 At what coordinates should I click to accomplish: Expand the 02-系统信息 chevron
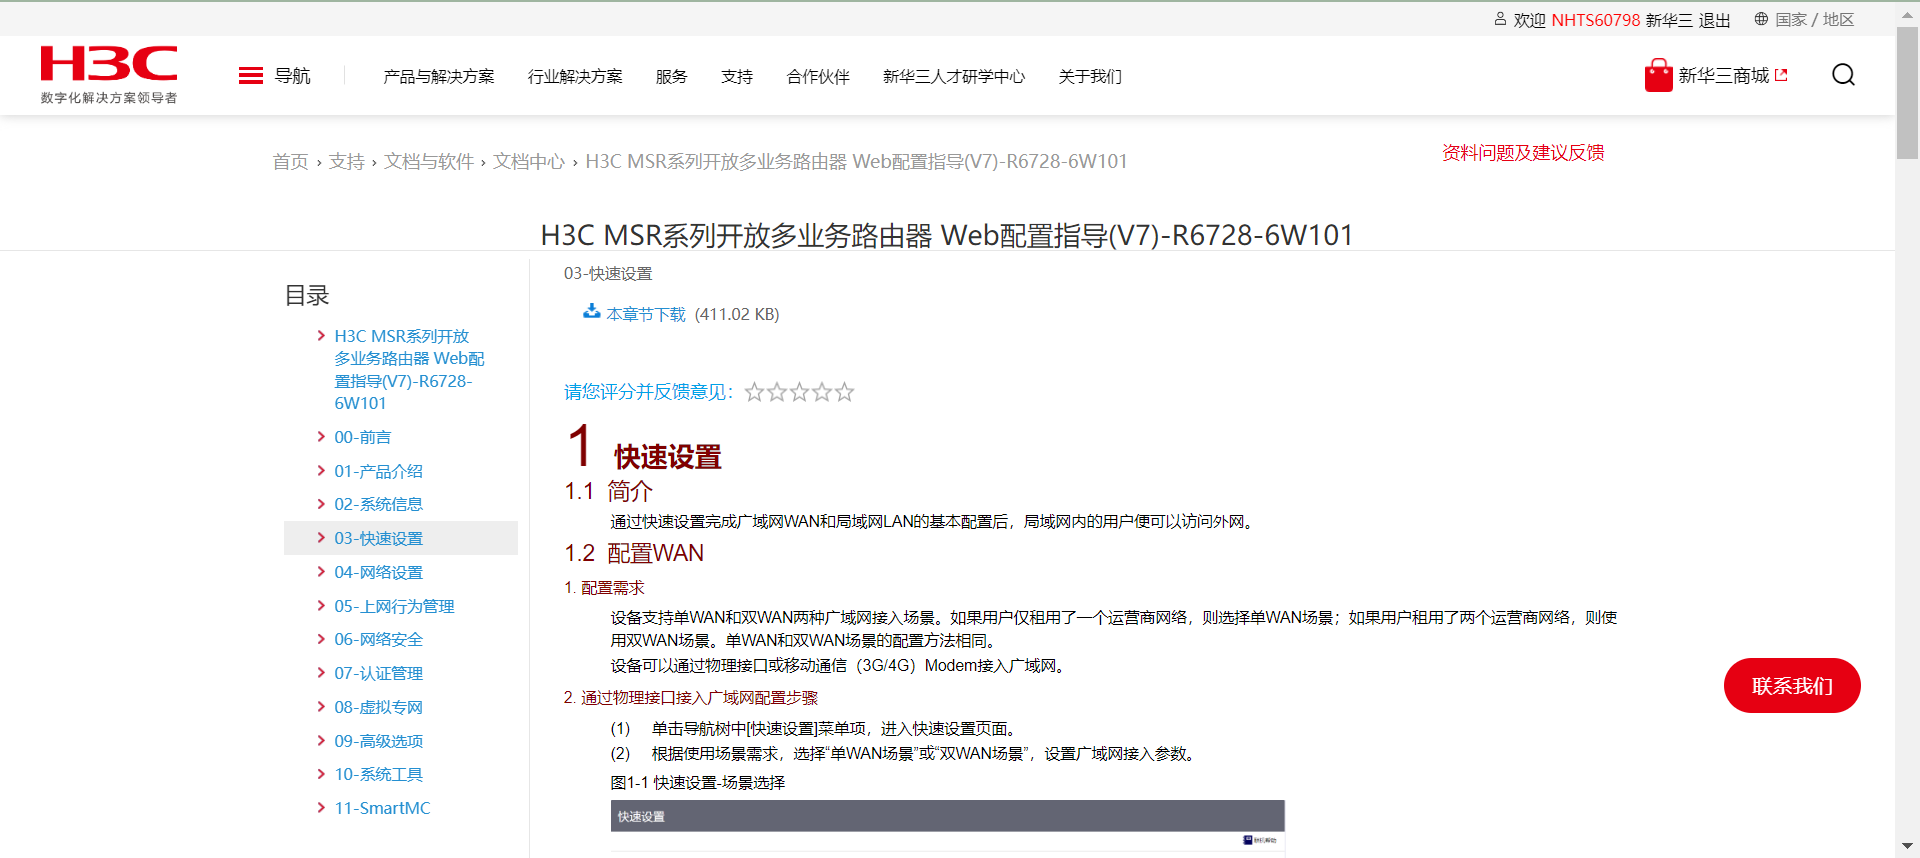[321, 503]
